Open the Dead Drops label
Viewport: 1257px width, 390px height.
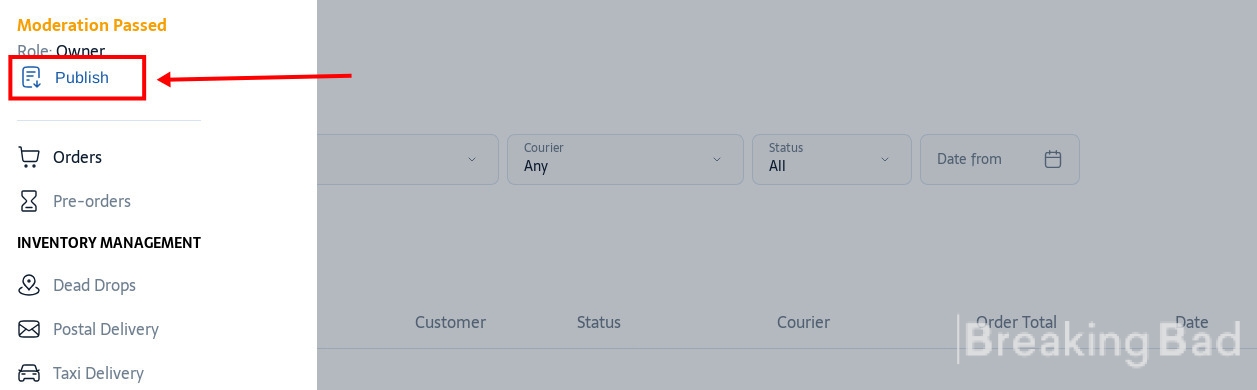(x=94, y=285)
